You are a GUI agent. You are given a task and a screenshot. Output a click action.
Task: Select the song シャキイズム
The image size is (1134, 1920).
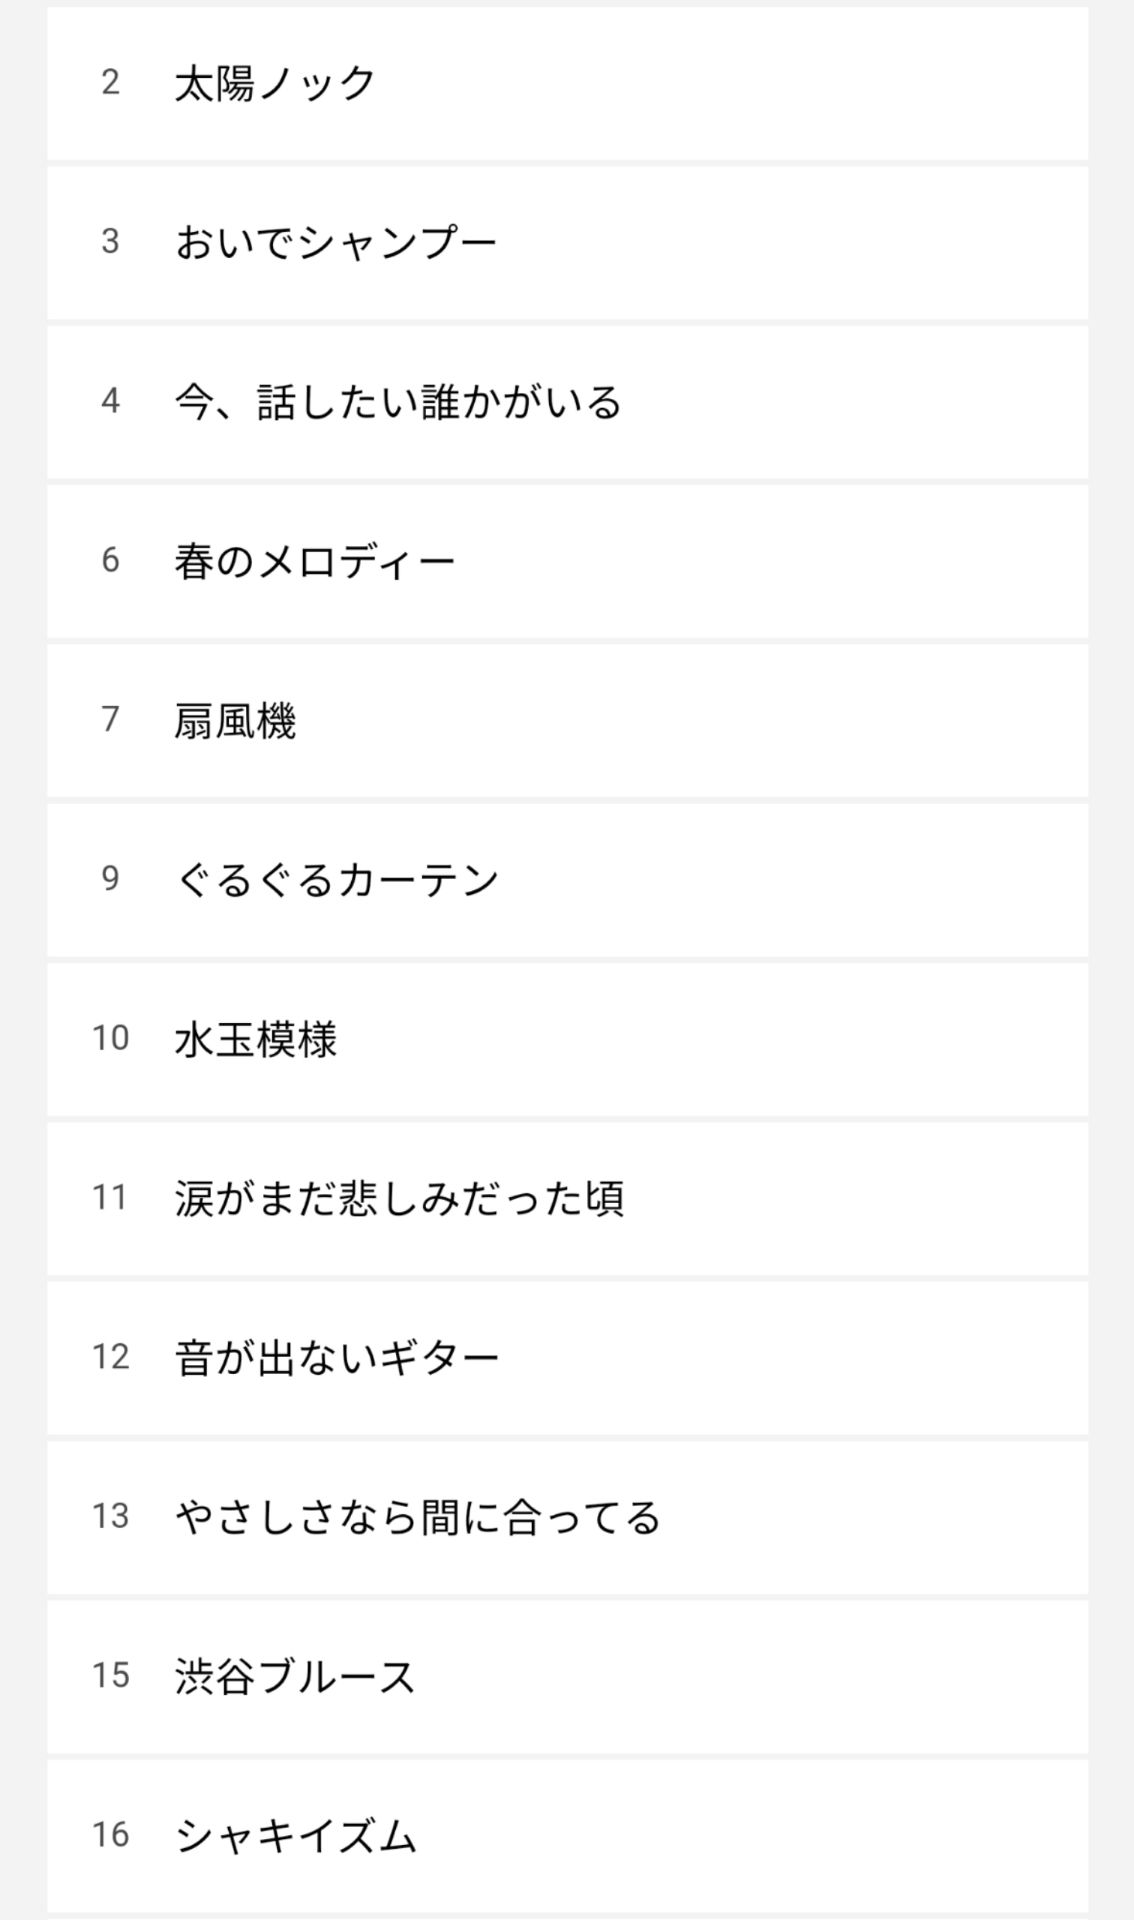coord(295,1835)
